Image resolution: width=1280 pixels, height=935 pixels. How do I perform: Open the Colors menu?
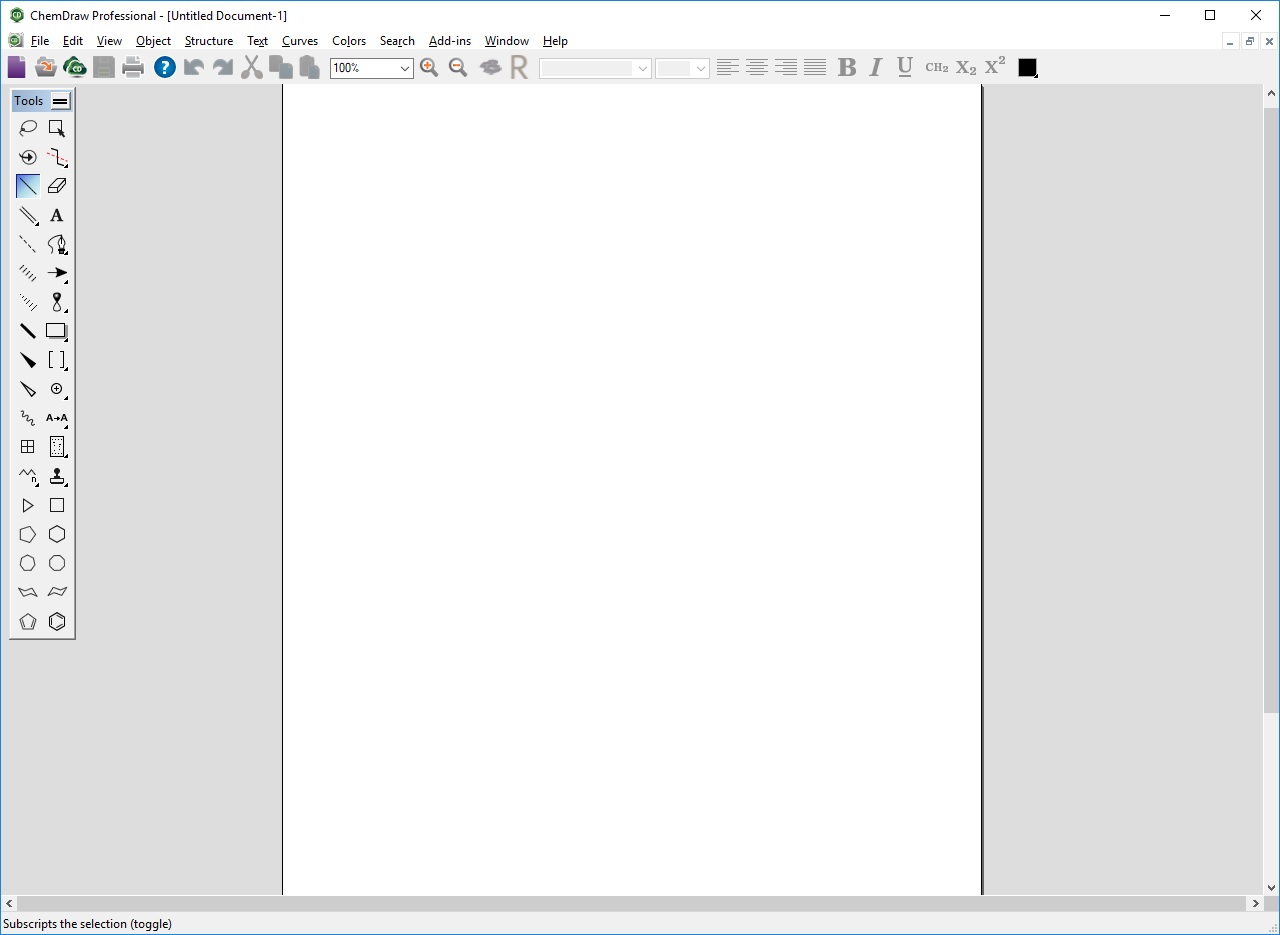[x=349, y=41]
